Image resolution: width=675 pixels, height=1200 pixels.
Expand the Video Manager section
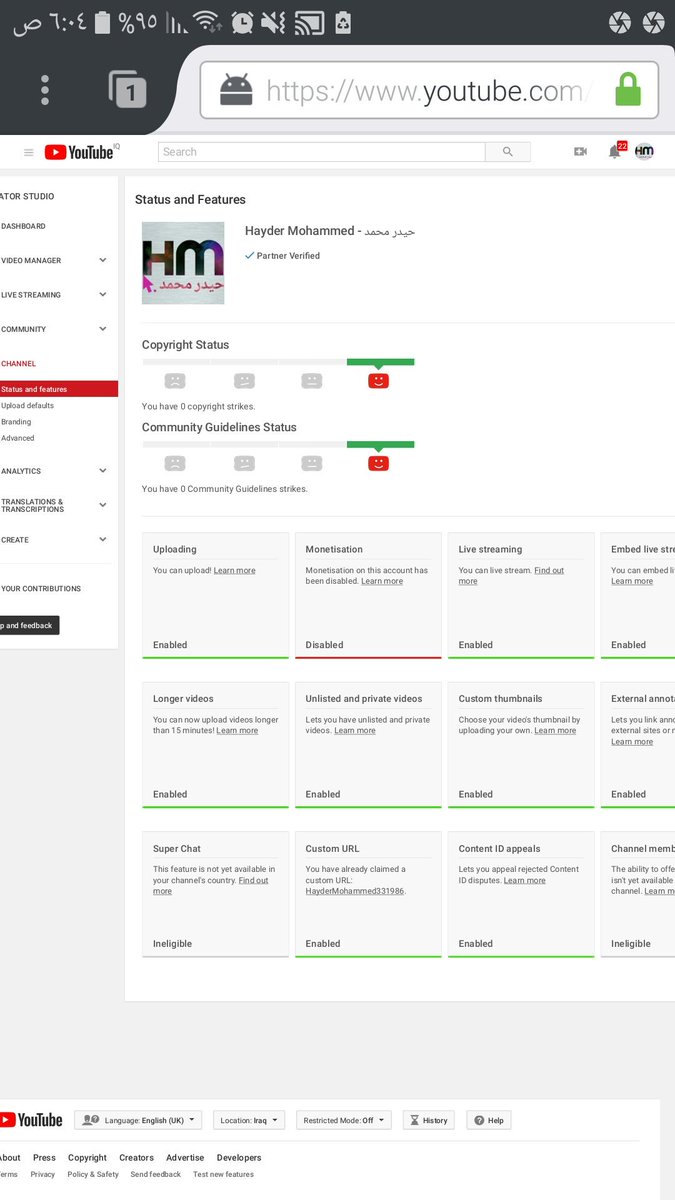tap(55, 260)
